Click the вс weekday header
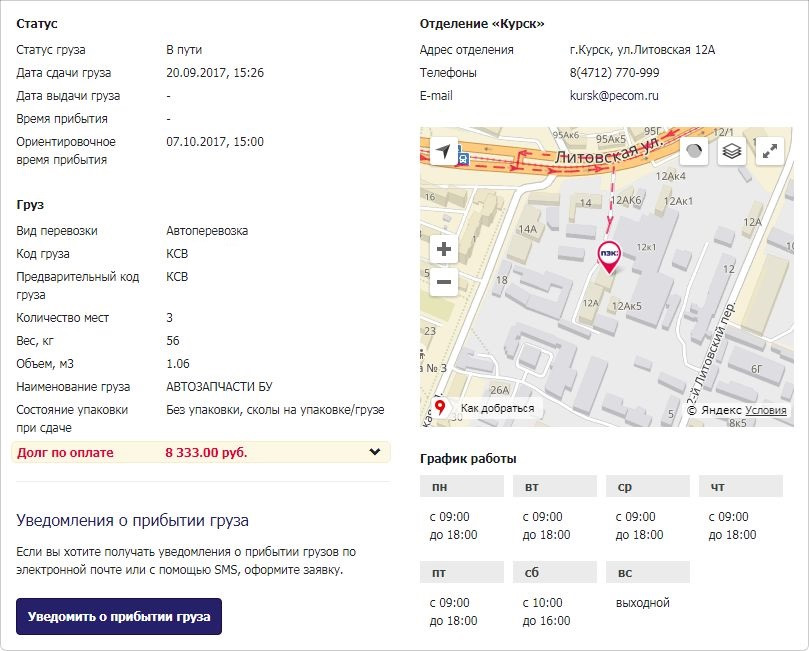Viewport: 809px width, 651px height. click(648, 573)
